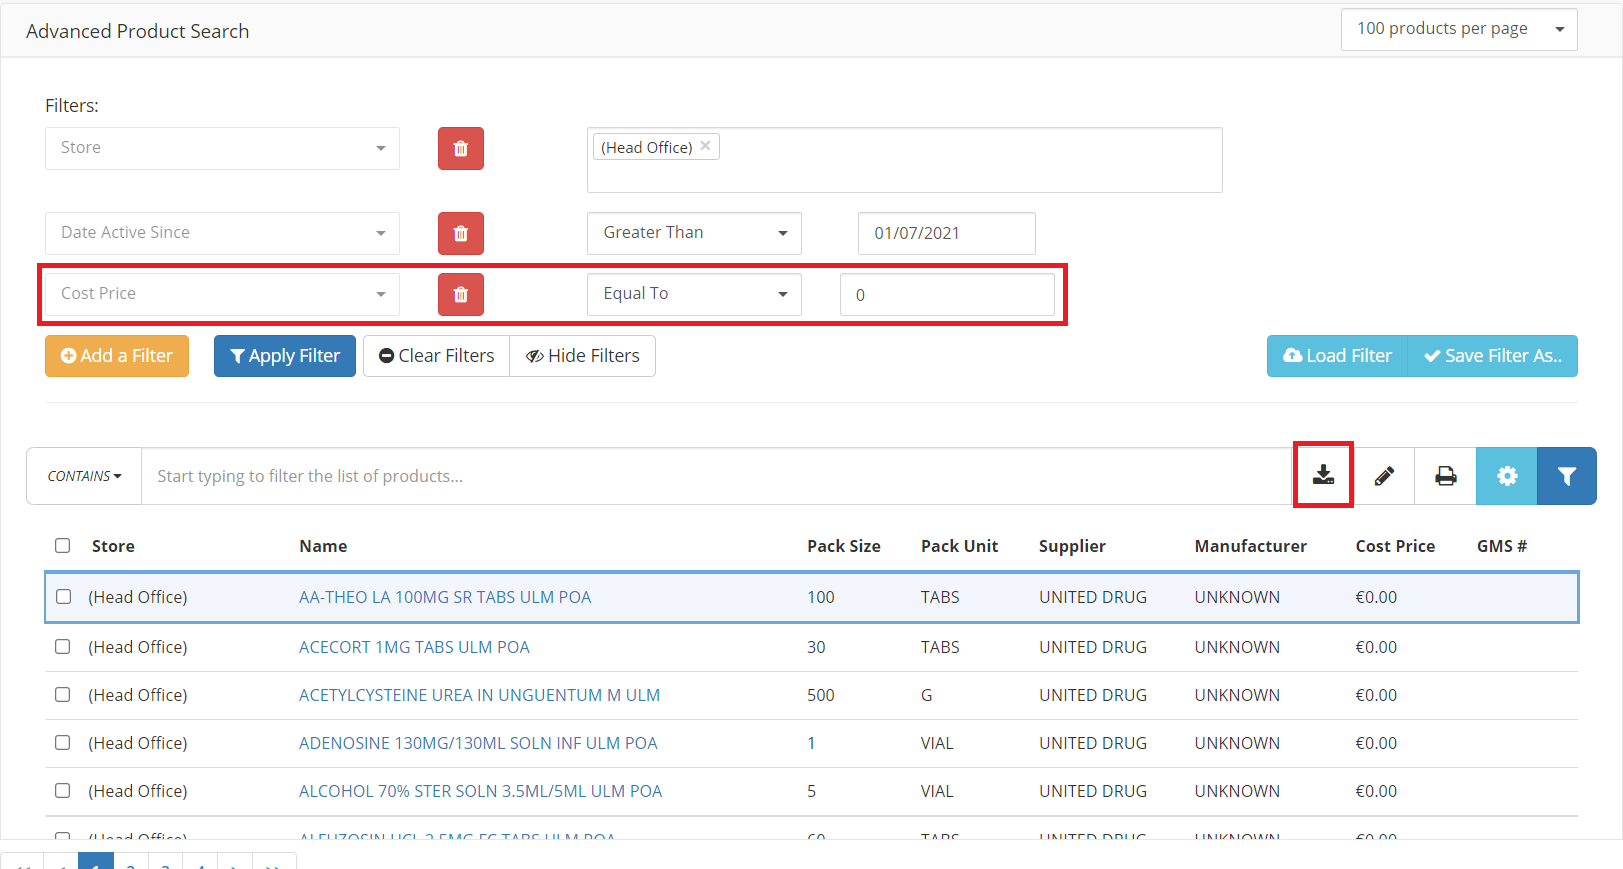Screen dimensions: 1623x869
Task: Delete the Cost Price filter row
Action: pyautogui.click(x=461, y=294)
